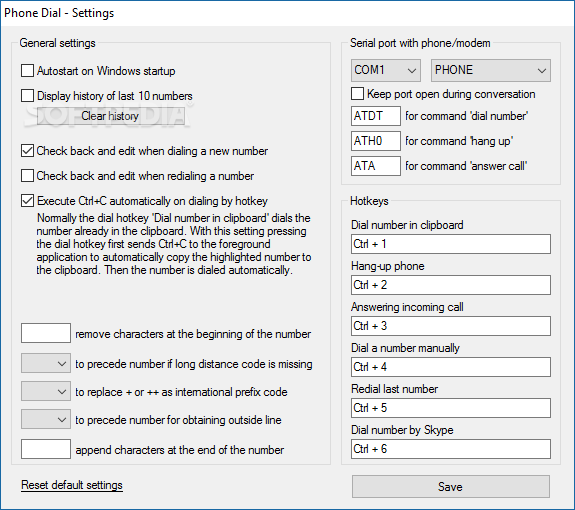Click 'to precede number for obtaining outside line'
This screenshot has height=510, width=575.
[x=178, y=419]
